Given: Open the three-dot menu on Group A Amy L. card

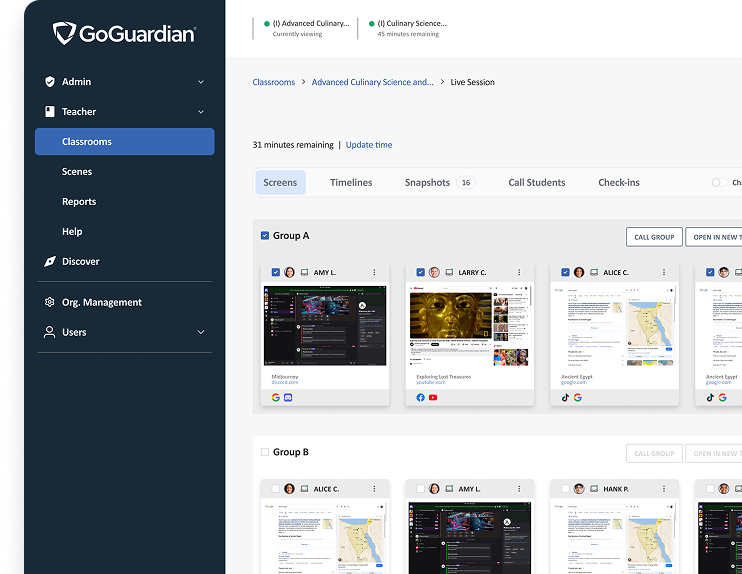Looking at the screenshot, I should pos(374,272).
